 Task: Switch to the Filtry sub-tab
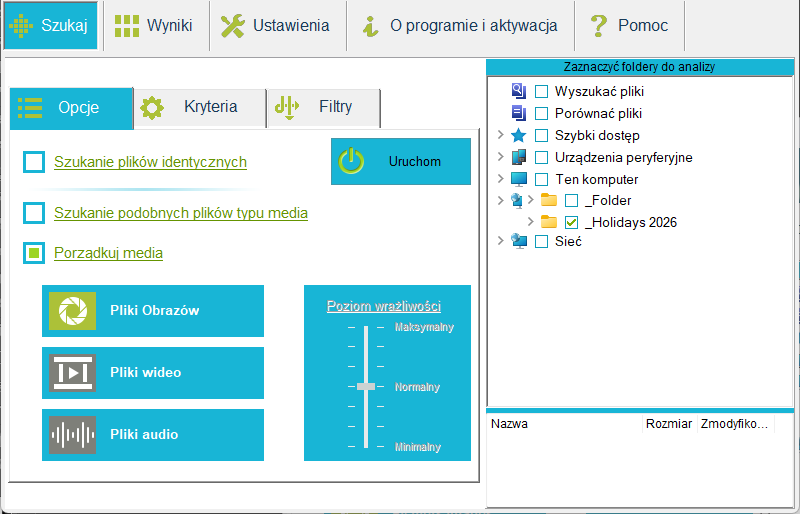click(324, 107)
